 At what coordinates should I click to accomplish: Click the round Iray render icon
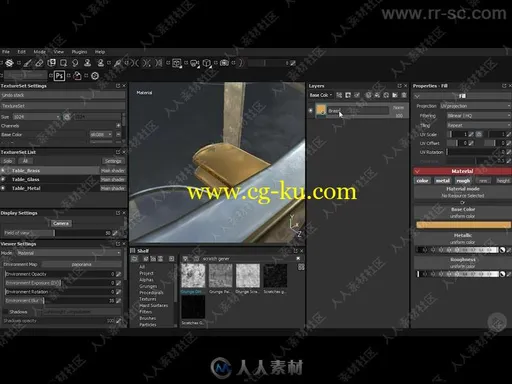coord(95,76)
